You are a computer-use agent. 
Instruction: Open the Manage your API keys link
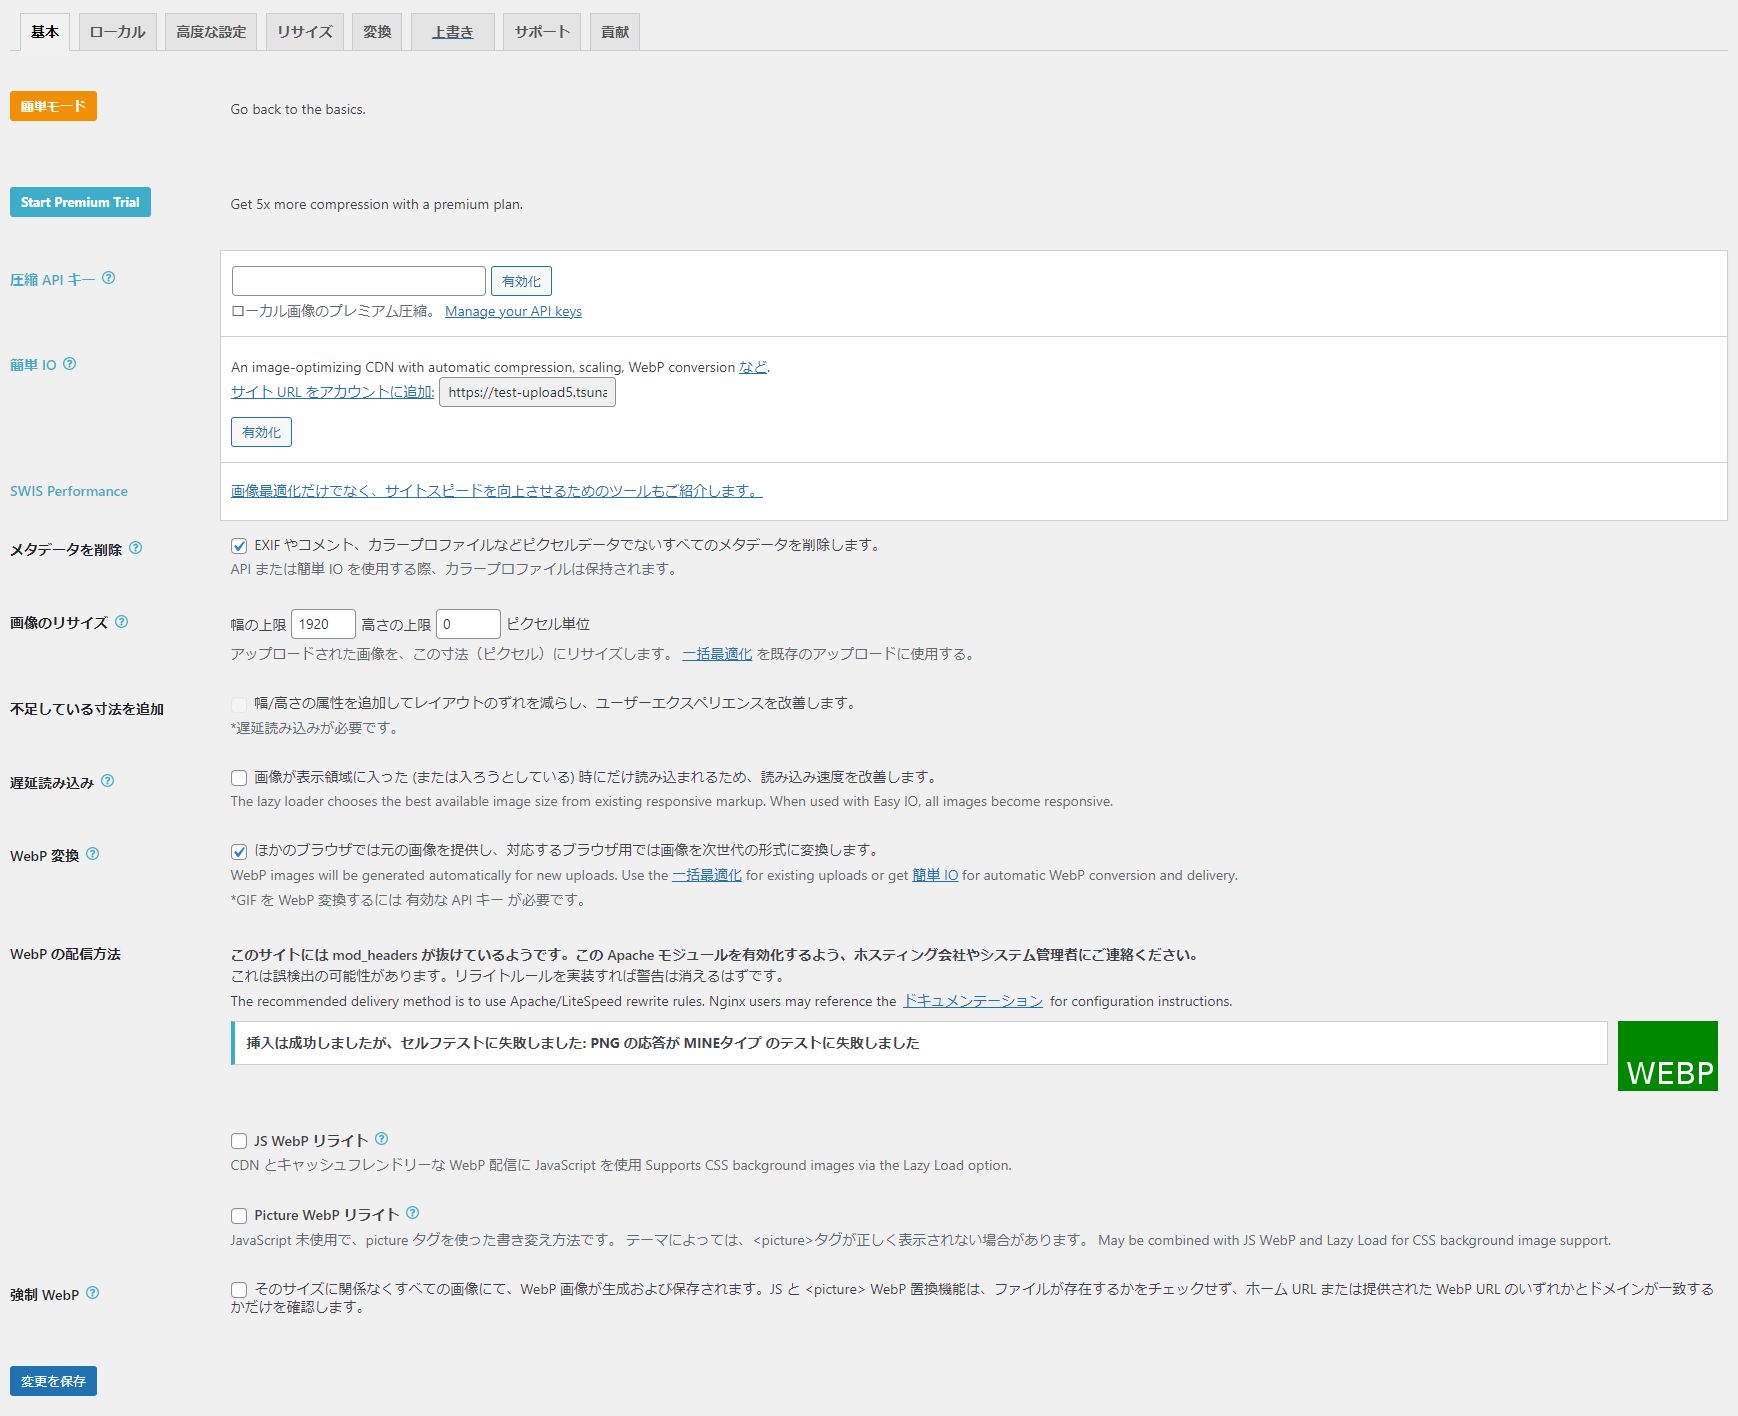[513, 311]
